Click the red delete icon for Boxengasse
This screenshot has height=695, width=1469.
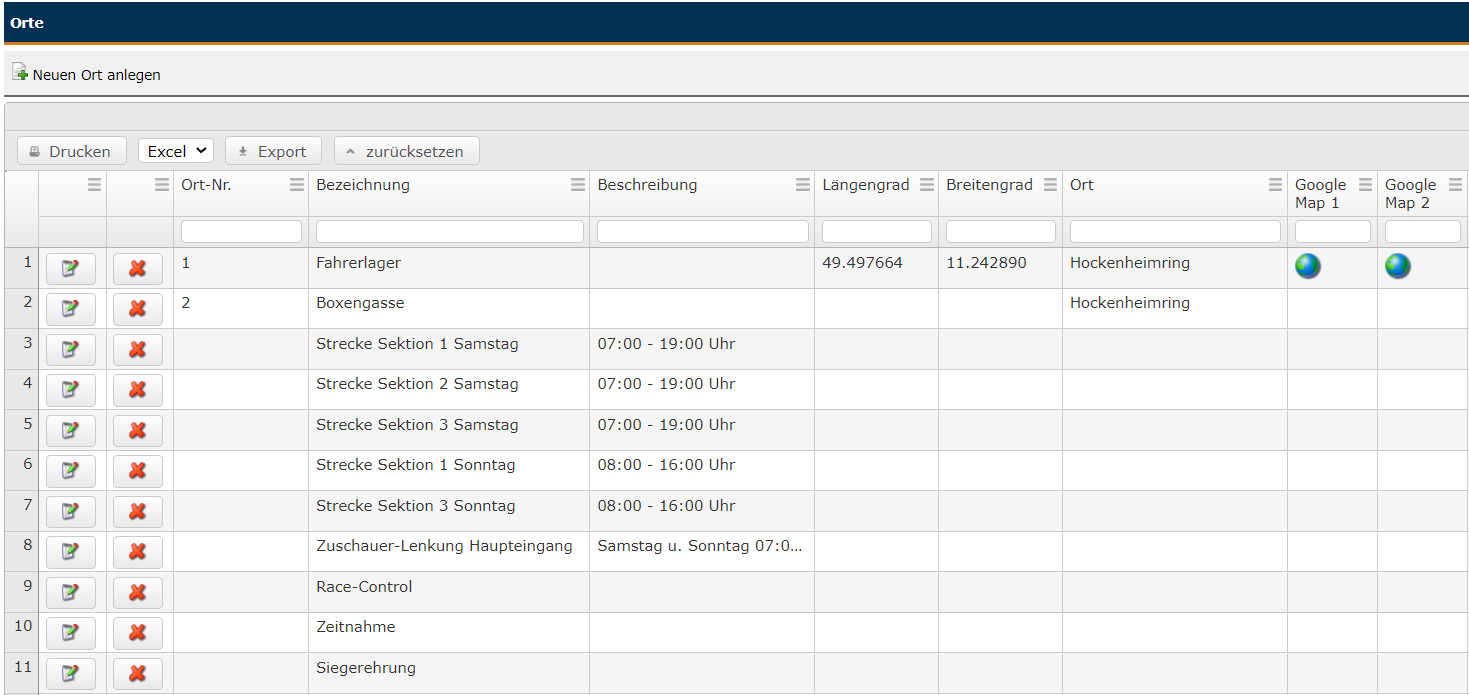click(138, 309)
